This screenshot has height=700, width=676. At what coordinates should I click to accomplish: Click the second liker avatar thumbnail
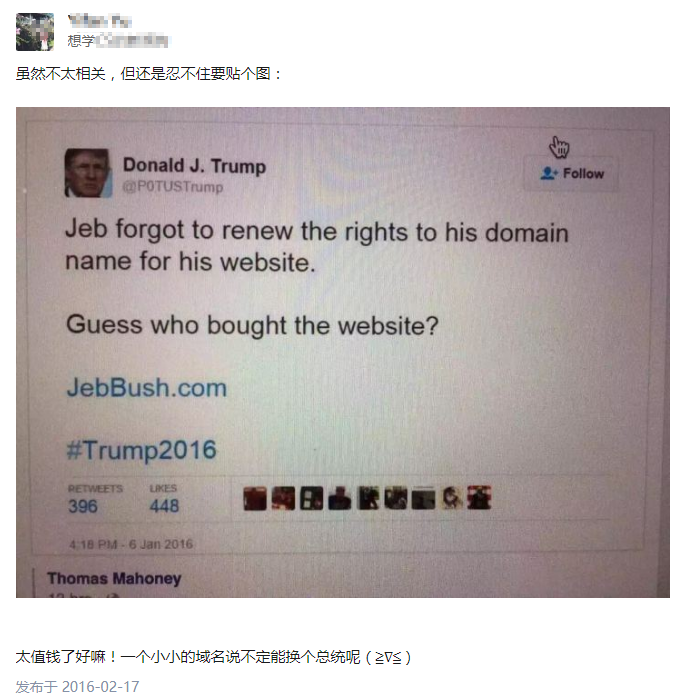284,498
